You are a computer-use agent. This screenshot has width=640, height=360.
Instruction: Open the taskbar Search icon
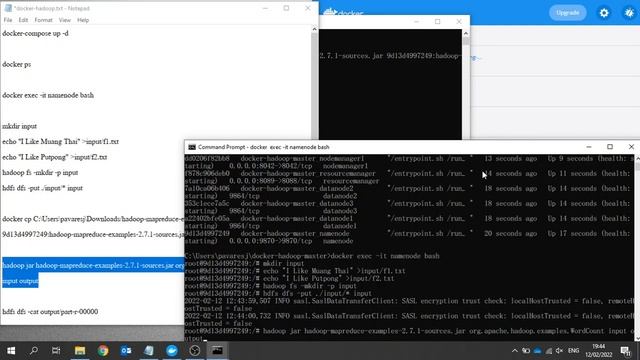[34, 351]
